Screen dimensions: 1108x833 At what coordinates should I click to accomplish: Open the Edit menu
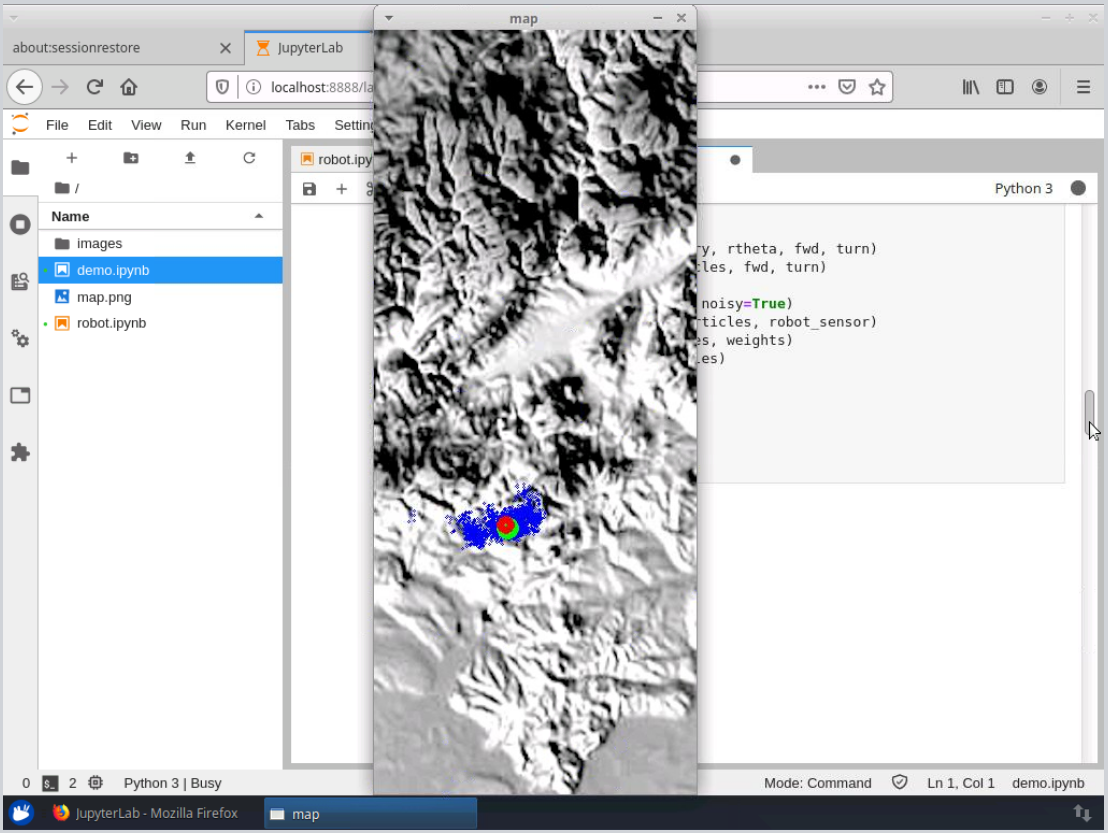click(x=100, y=125)
